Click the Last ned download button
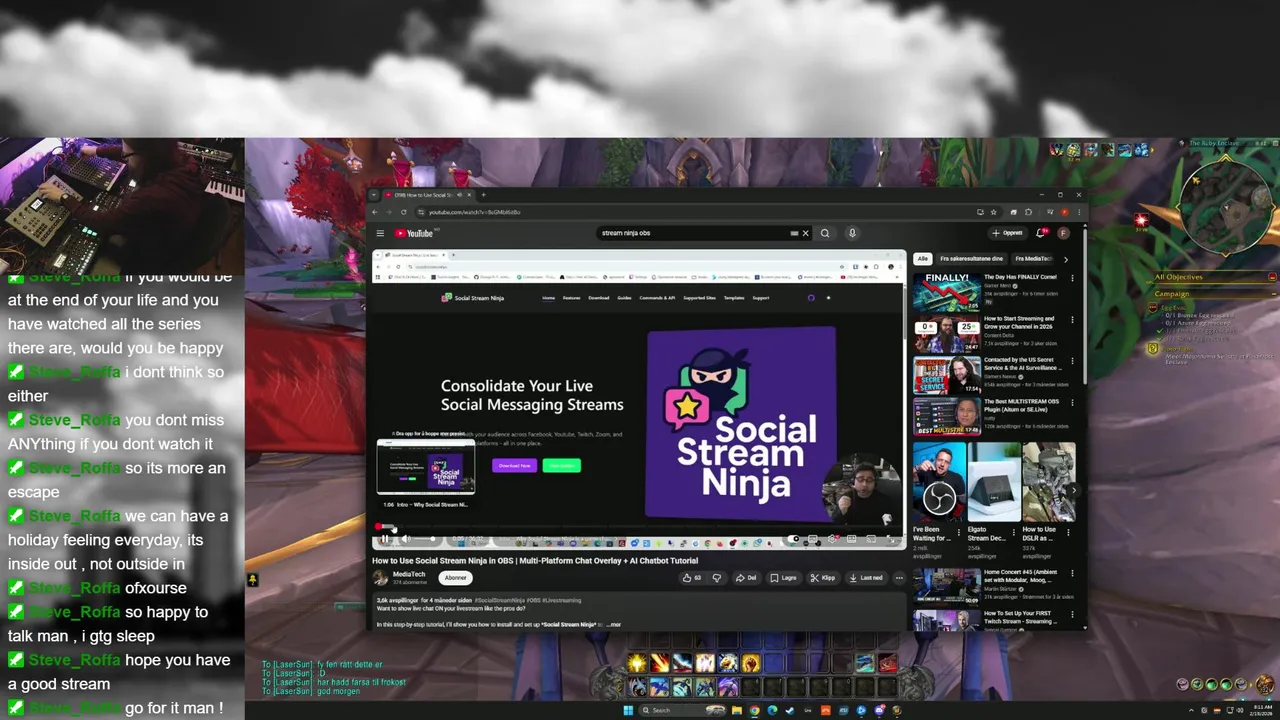 tap(866, 578)
